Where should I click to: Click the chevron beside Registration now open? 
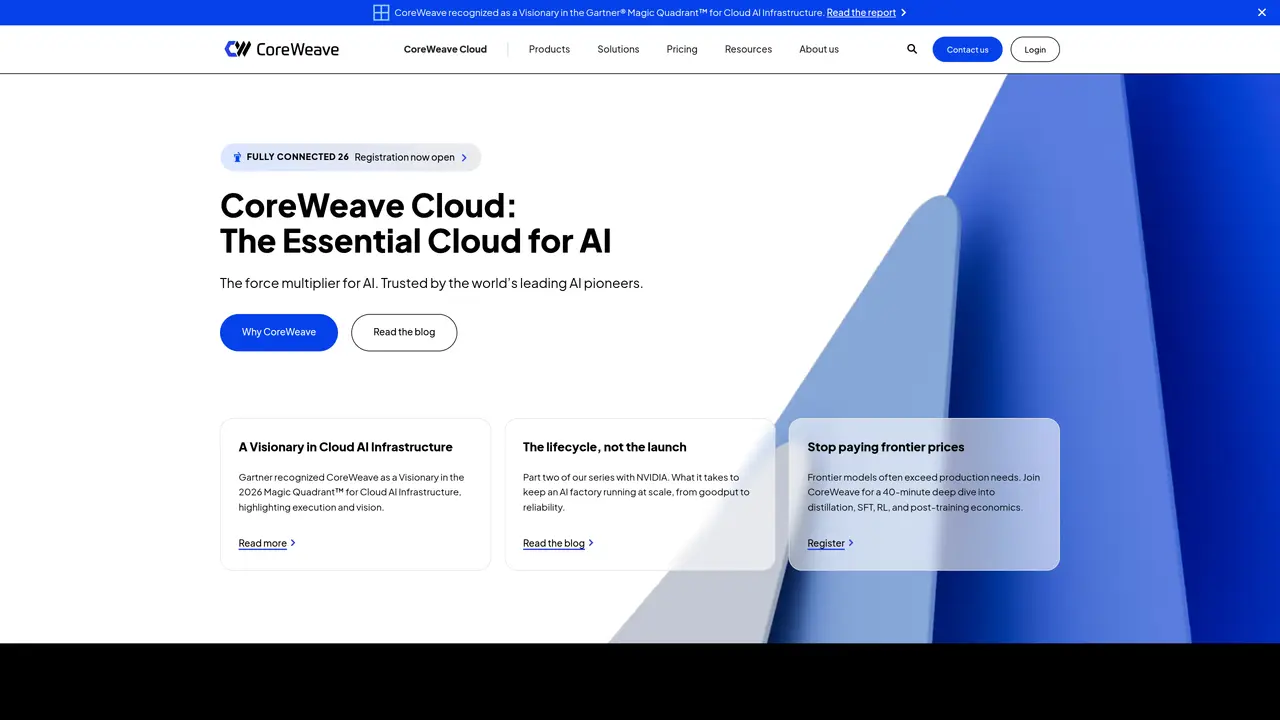pyautogui.click(x=464, y=157)
